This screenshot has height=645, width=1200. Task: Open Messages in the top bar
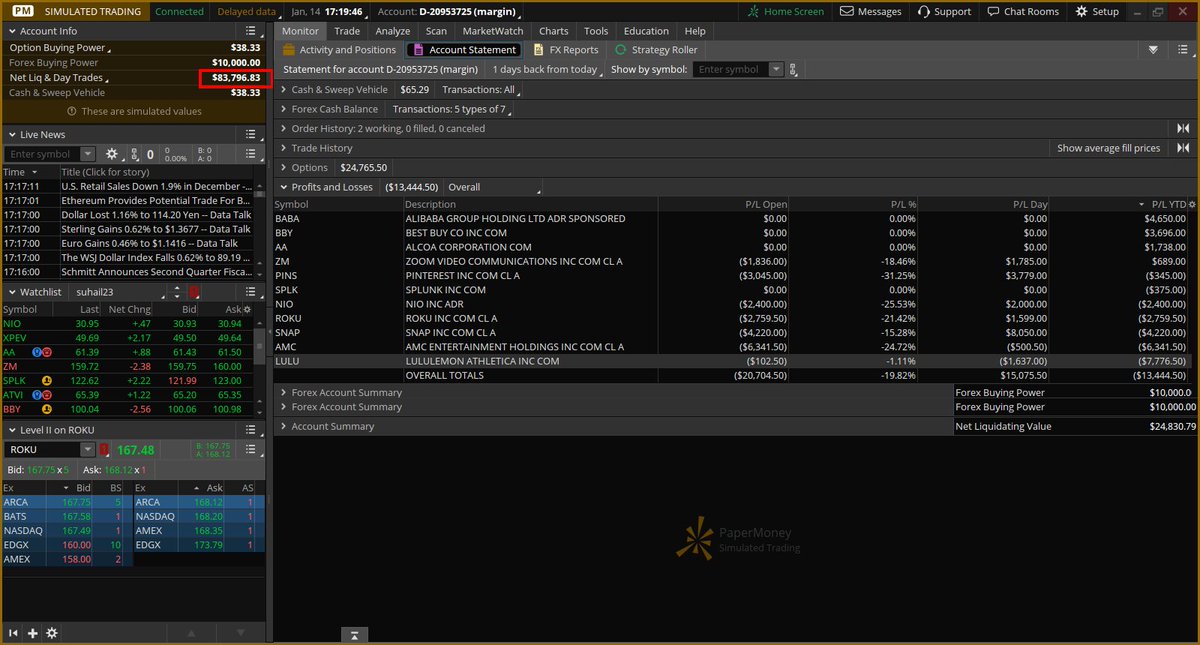click(x=870, y=11)
